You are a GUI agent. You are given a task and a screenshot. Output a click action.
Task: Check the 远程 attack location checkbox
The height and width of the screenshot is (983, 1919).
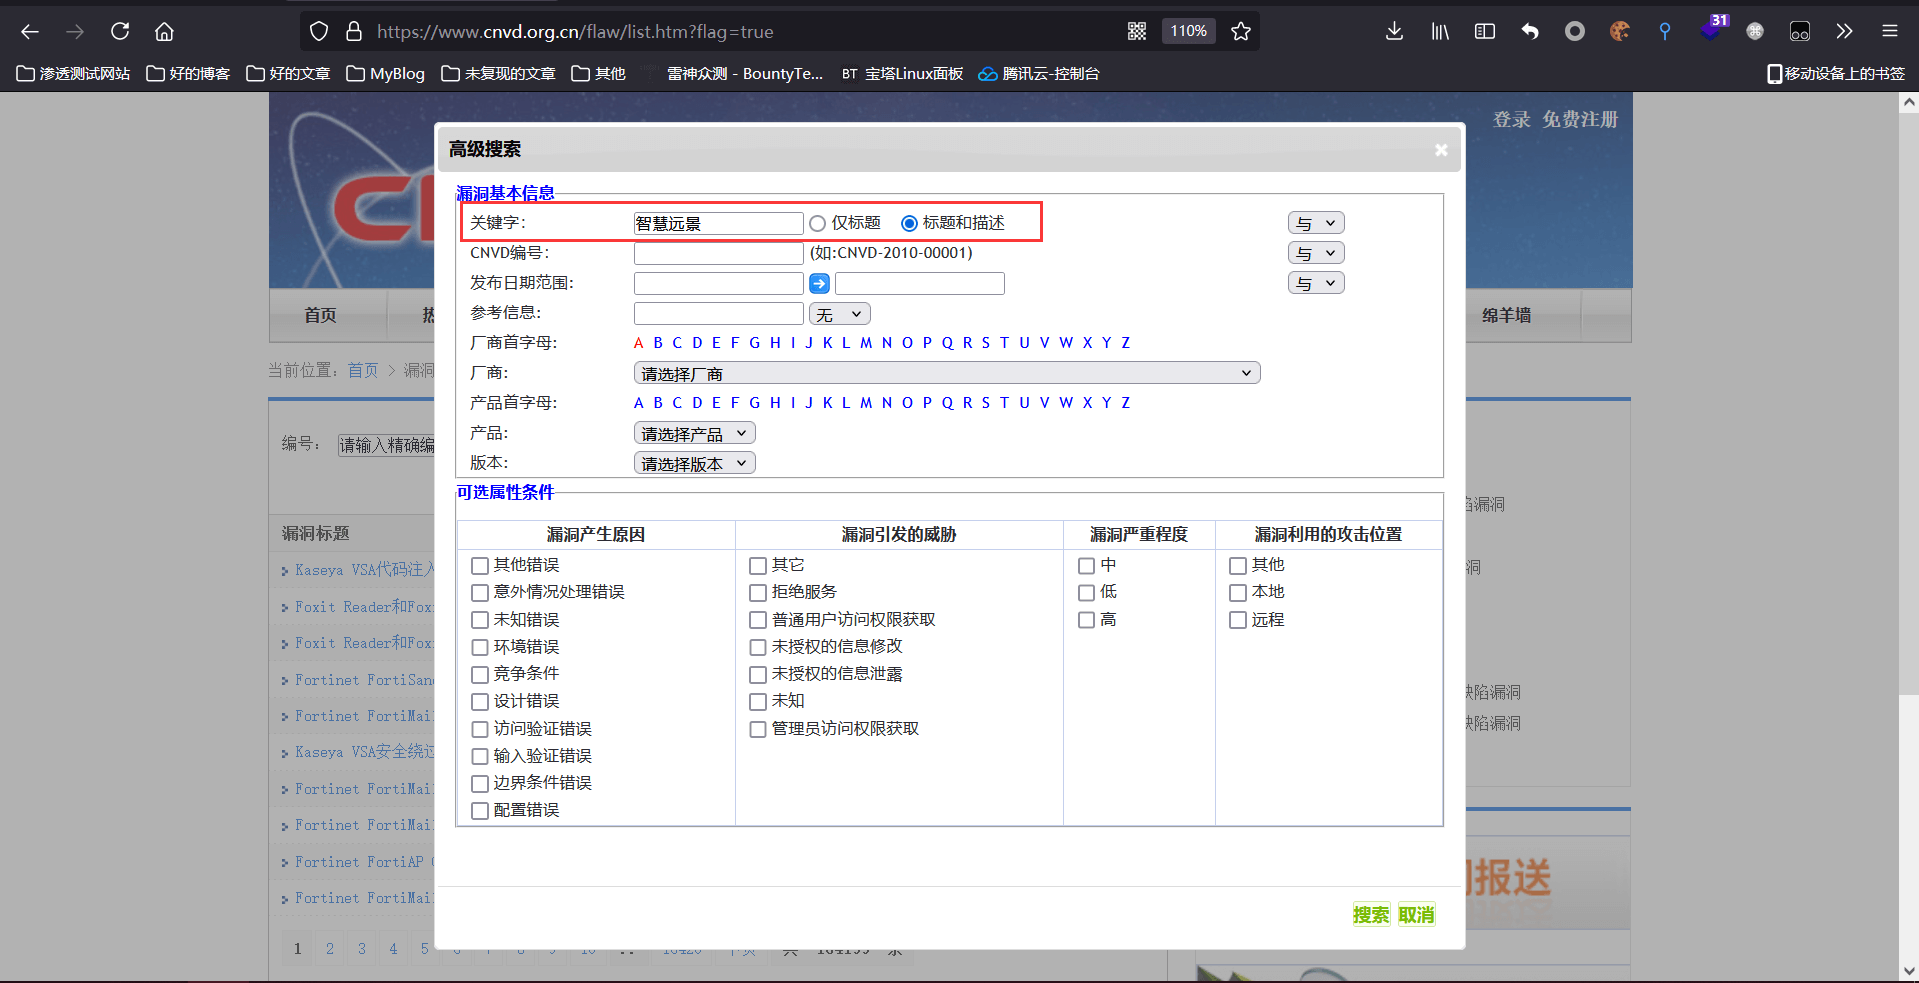click(x=1238, y=620)
